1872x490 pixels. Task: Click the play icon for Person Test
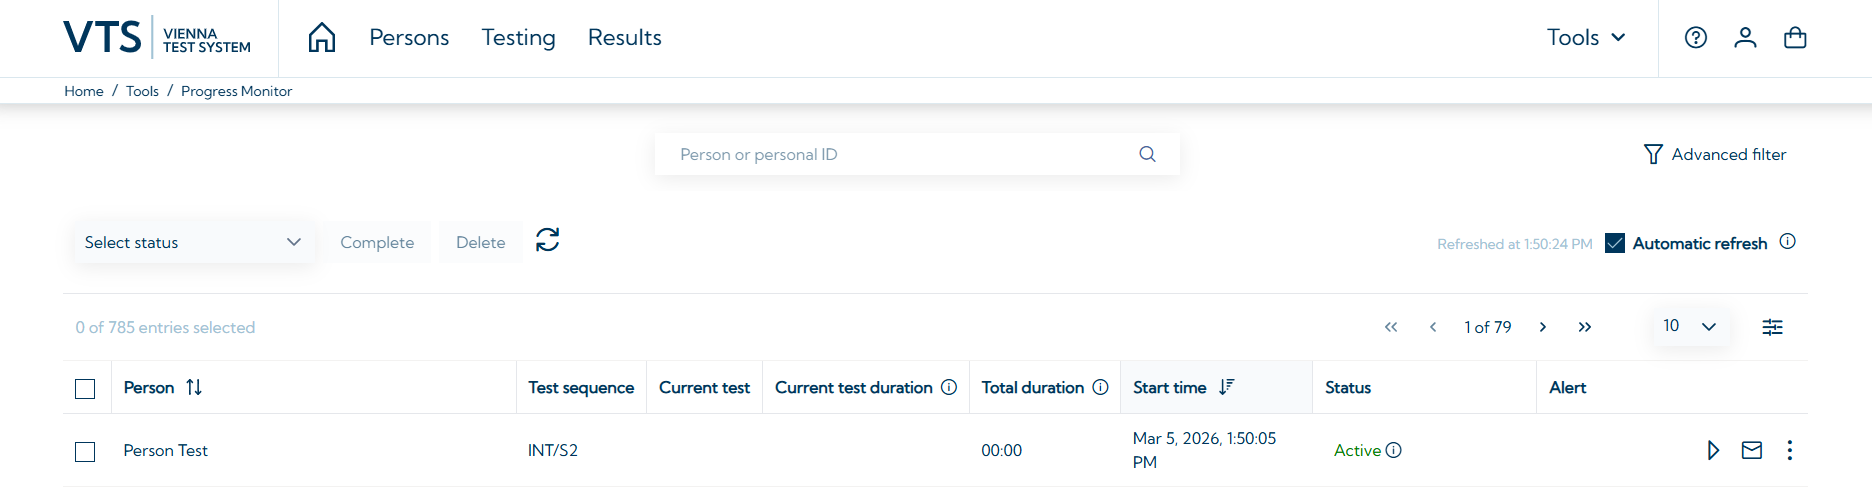1713,450
